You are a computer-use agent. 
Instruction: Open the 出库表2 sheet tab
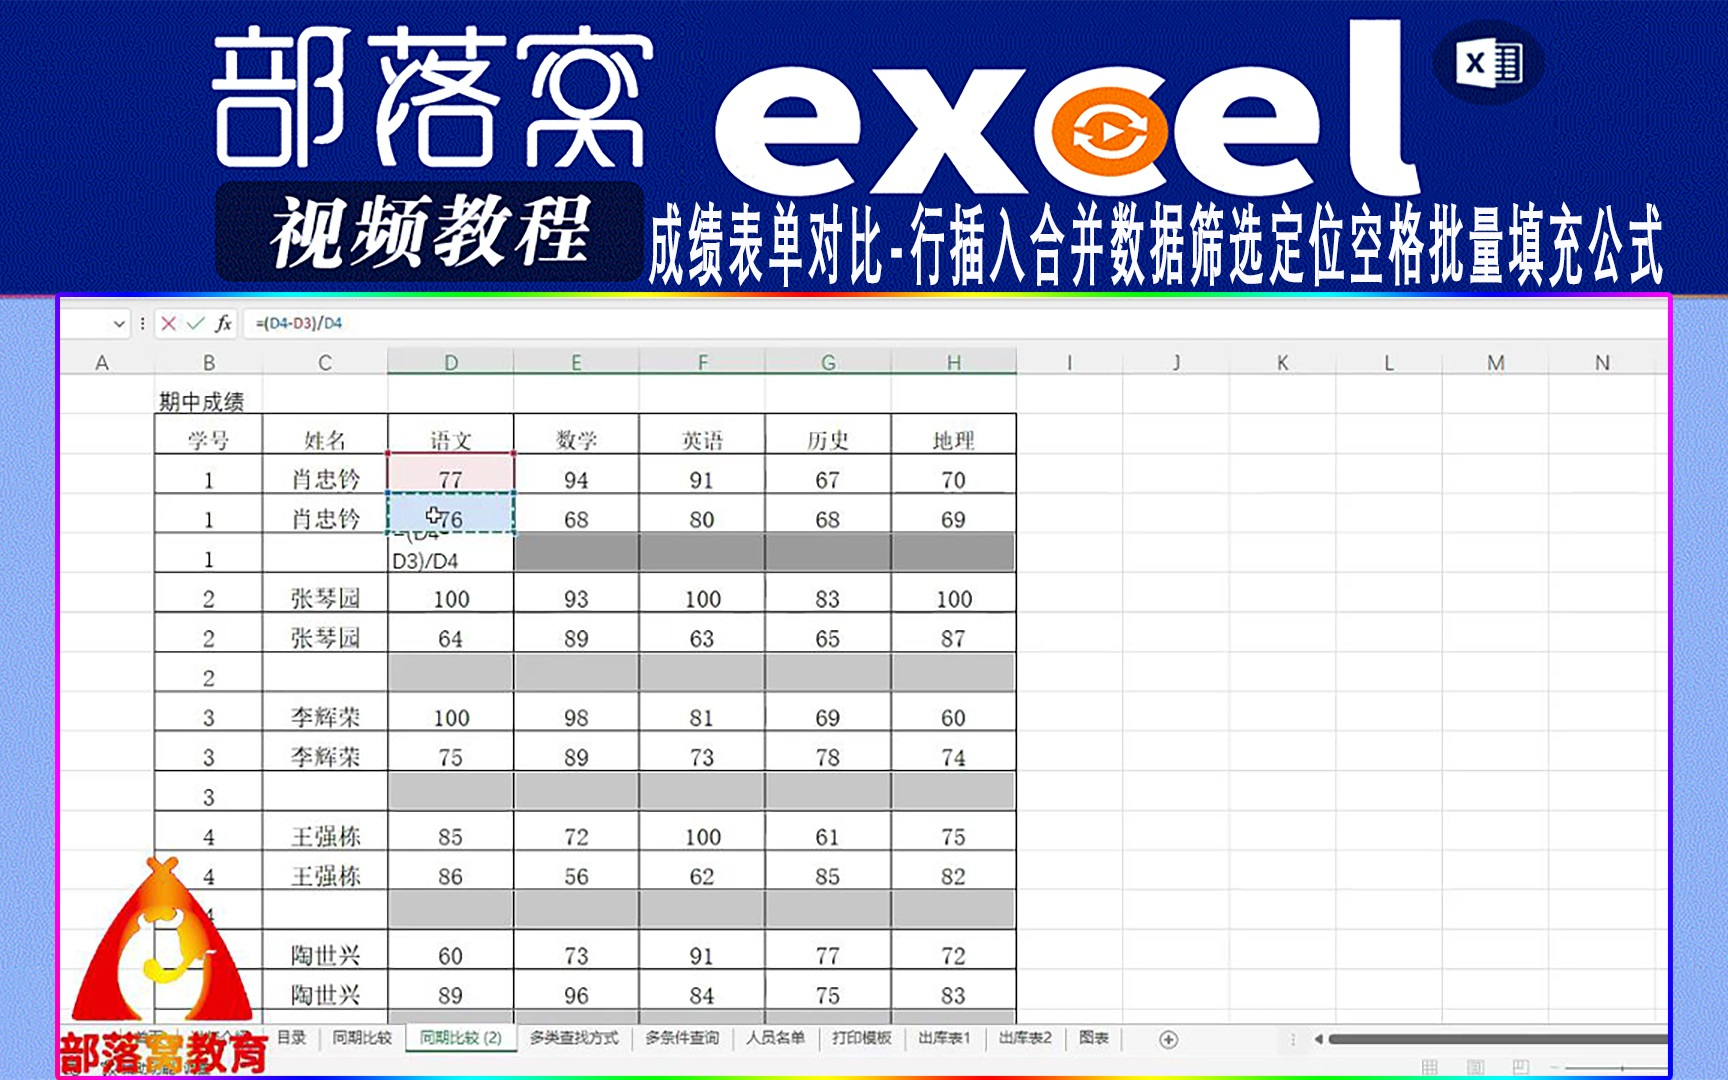[x=1025, y=1038]
